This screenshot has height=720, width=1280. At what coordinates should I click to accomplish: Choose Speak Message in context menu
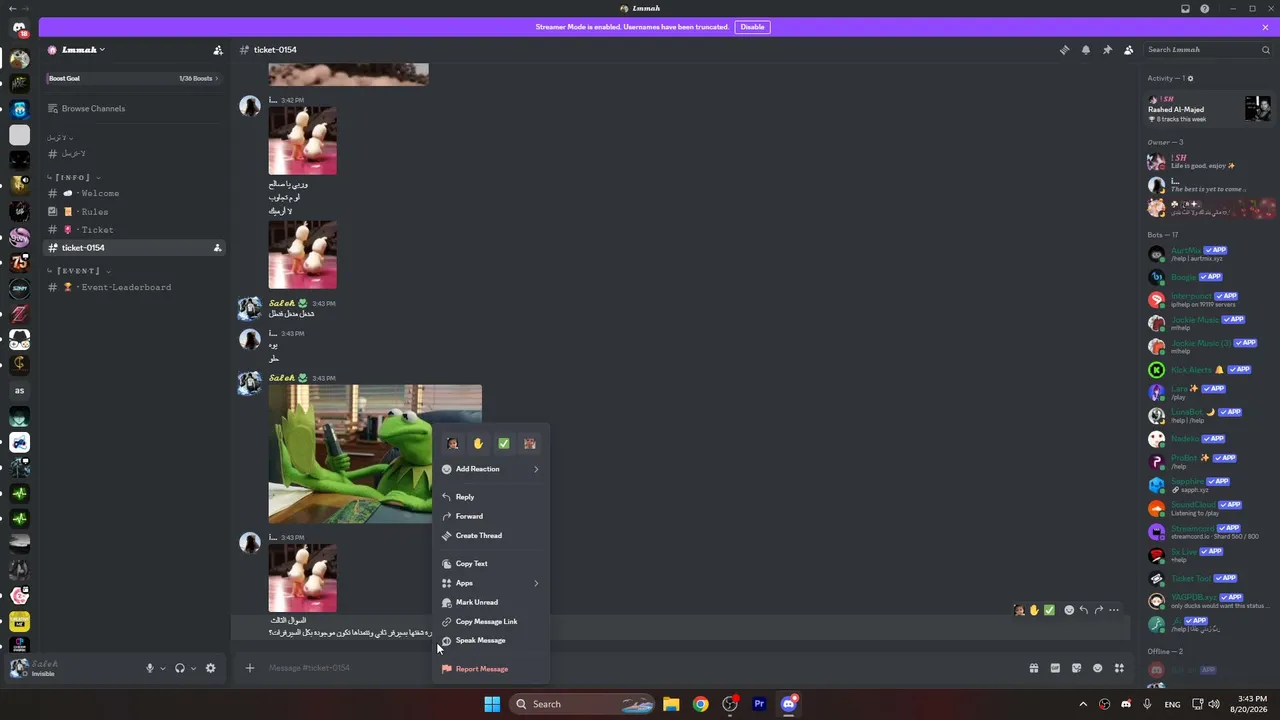(x=490, y=641)
